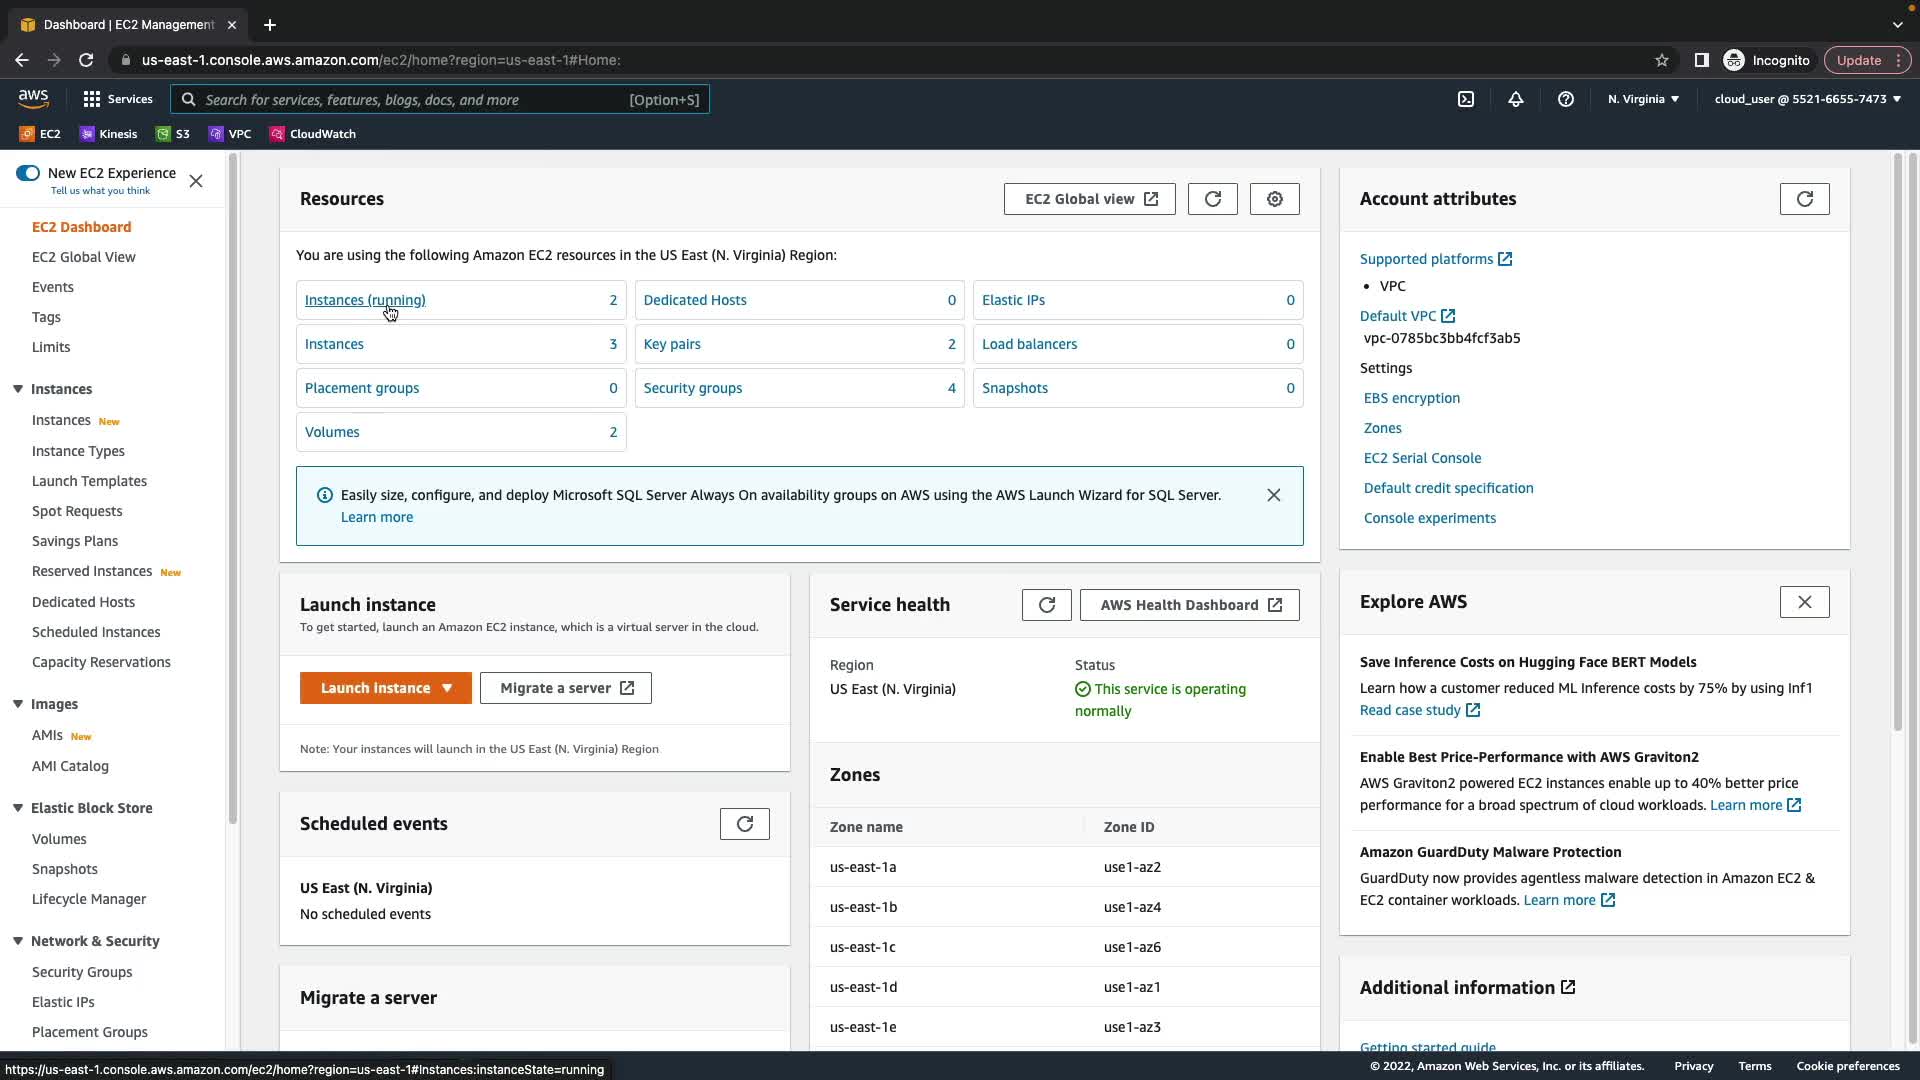Dismiss the SQL Server info banner
Viewport: 1920px width, 1080px height.
[1273, 495]
